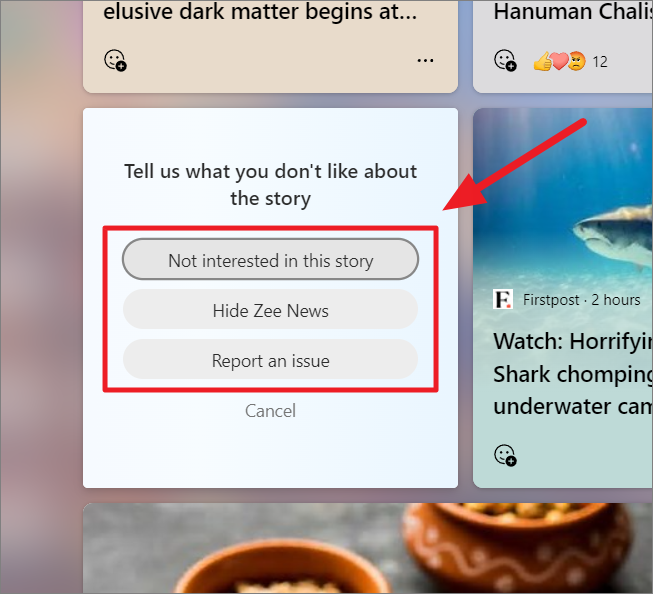Open the Firstpost publisher logo

tap(503, 299)
